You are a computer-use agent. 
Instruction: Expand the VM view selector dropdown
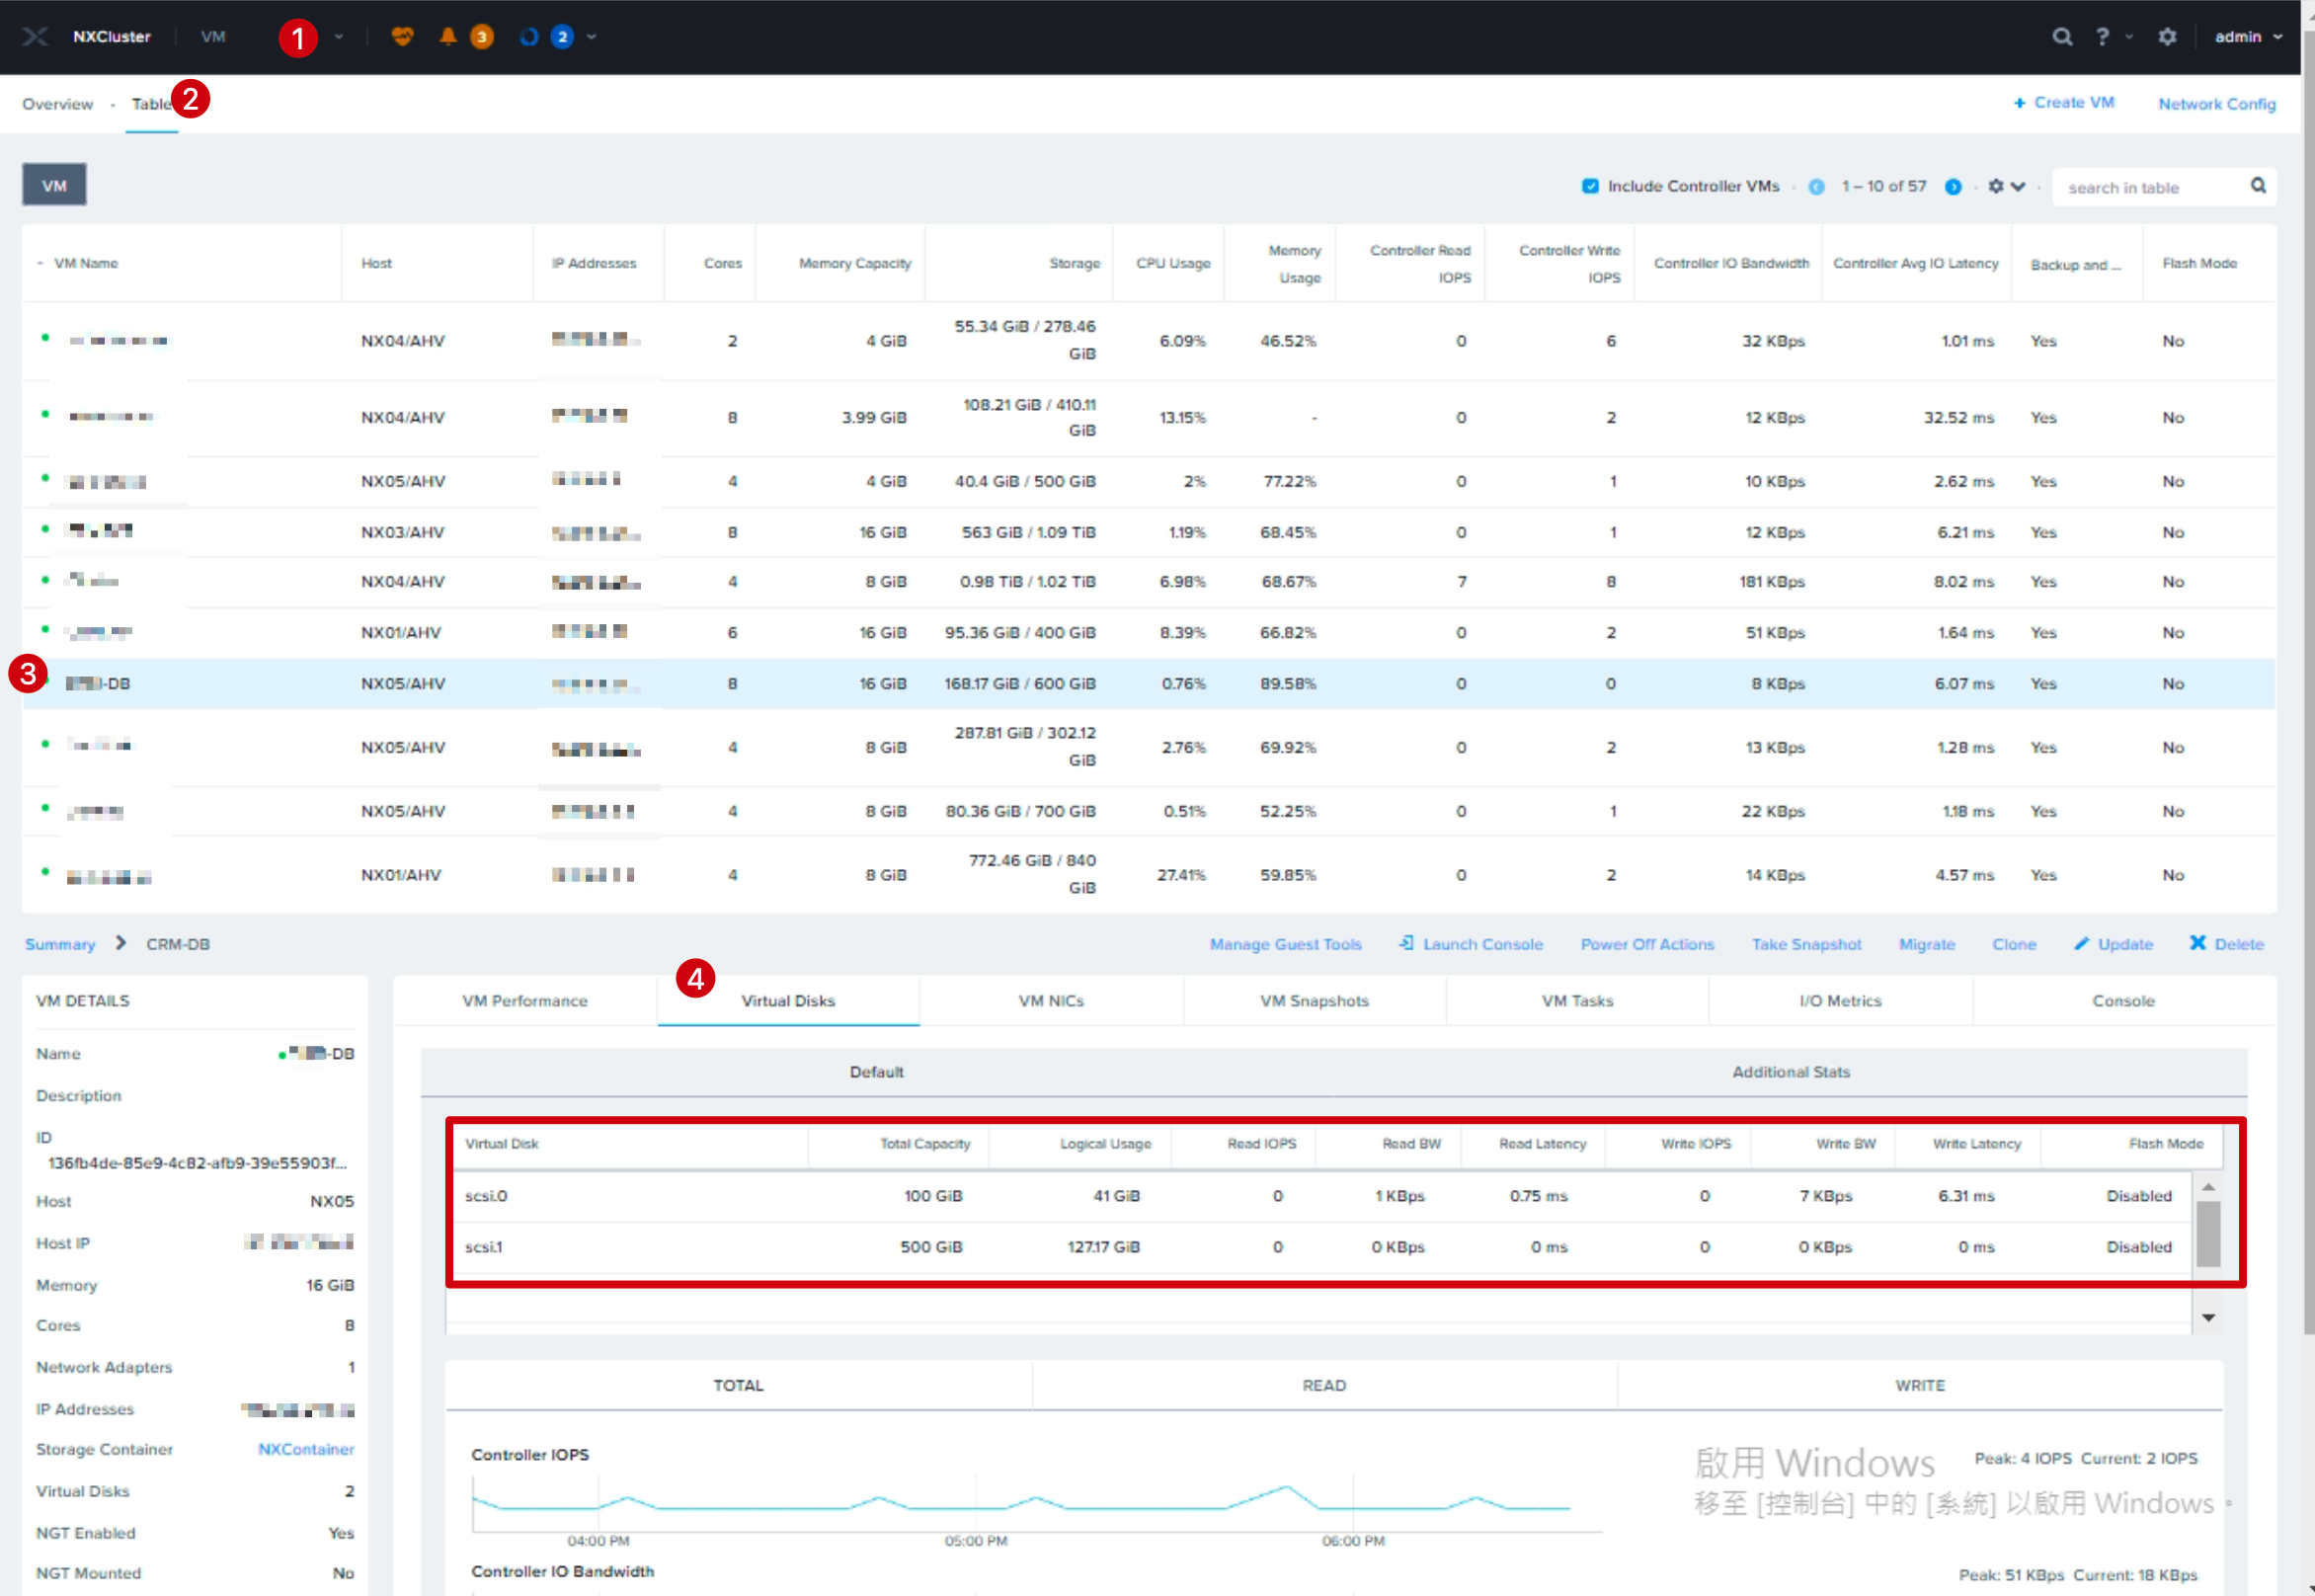point(339,37)
